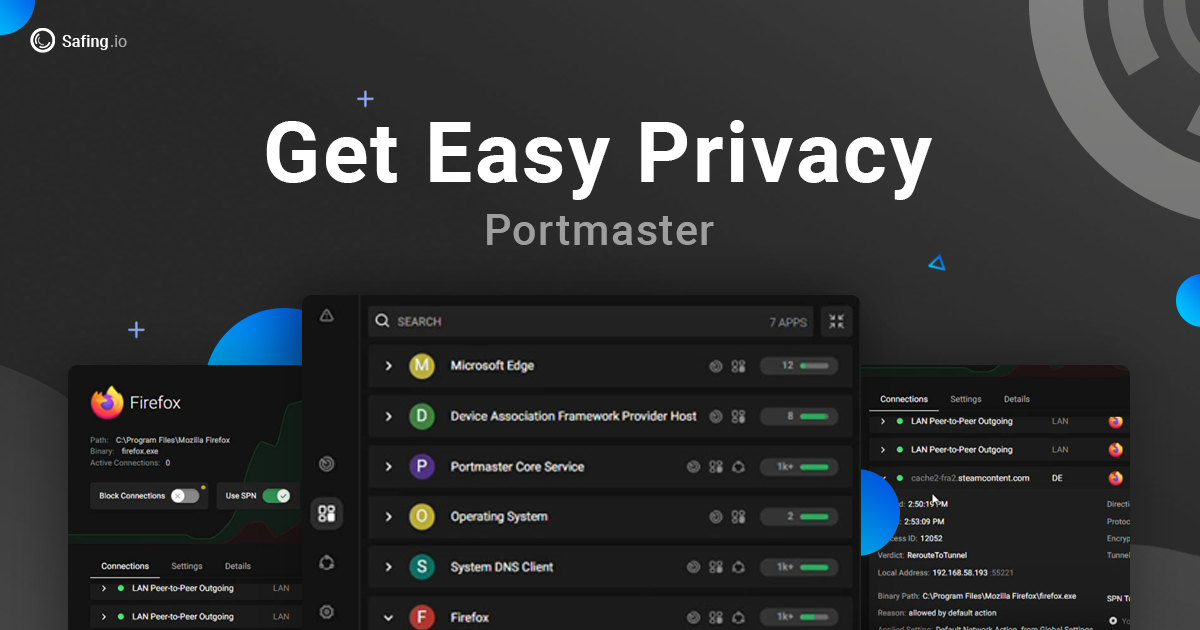Open the notifications triangle icon in the sidebar

coord(326,313)
